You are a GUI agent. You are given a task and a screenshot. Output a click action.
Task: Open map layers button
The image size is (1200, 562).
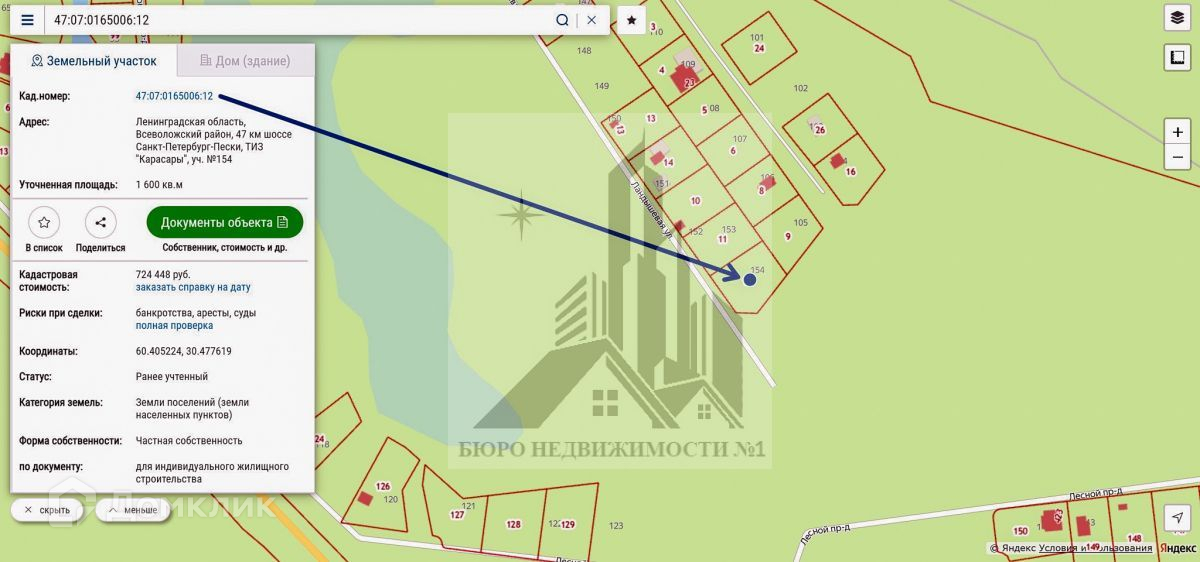[x=1177, y=18]
